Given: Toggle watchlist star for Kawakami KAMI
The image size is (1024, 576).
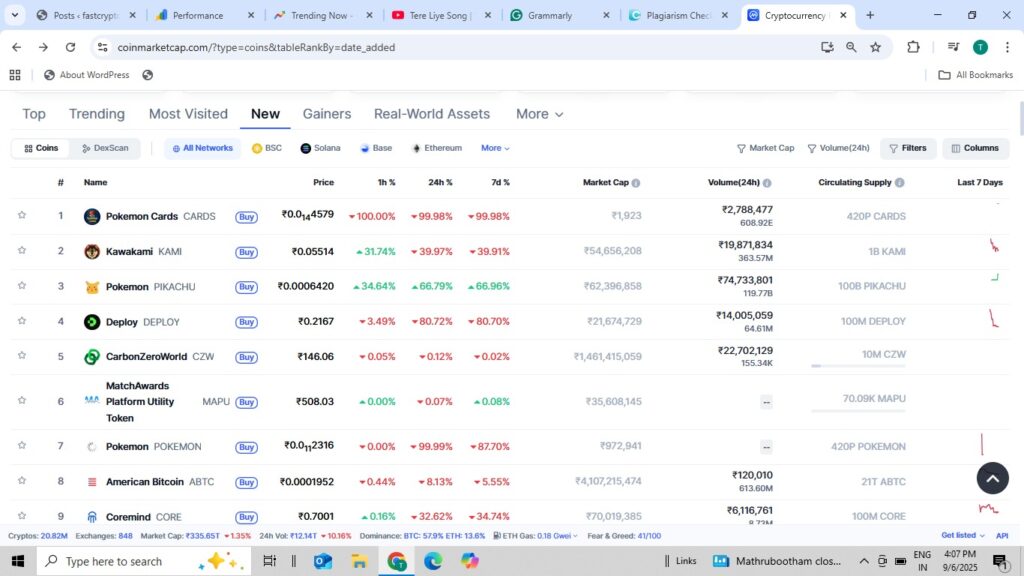Looking at the screenshot, I should 21,251.
